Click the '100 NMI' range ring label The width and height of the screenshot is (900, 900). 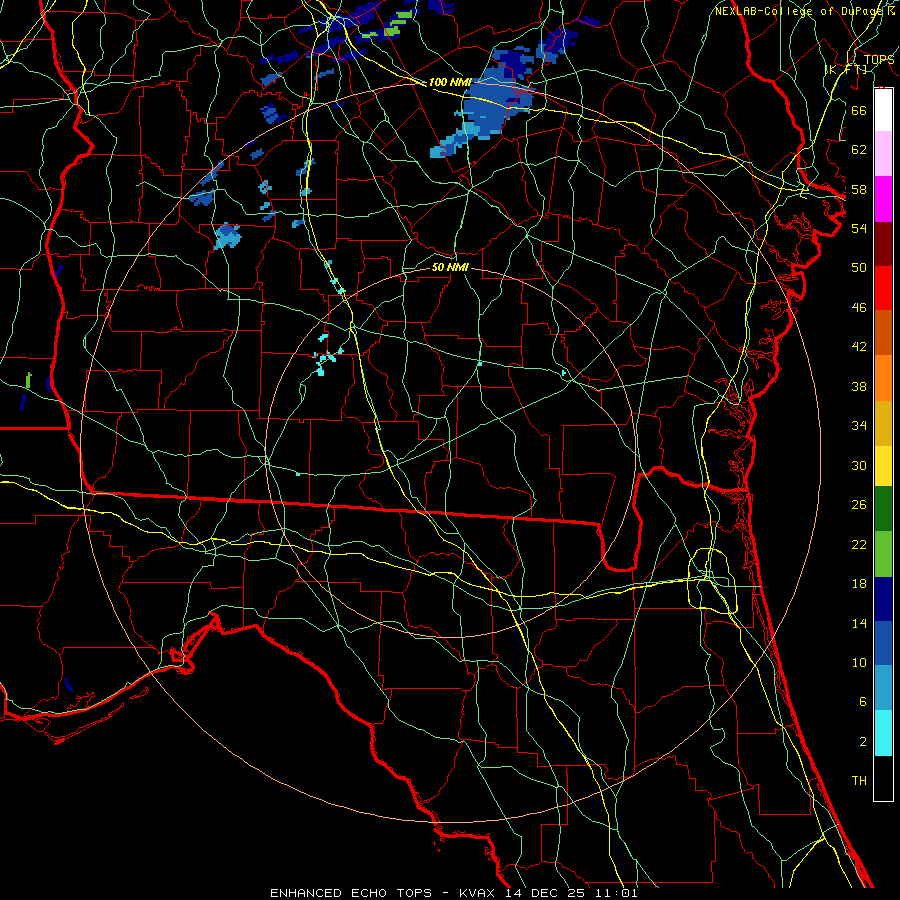pos(449,82)
